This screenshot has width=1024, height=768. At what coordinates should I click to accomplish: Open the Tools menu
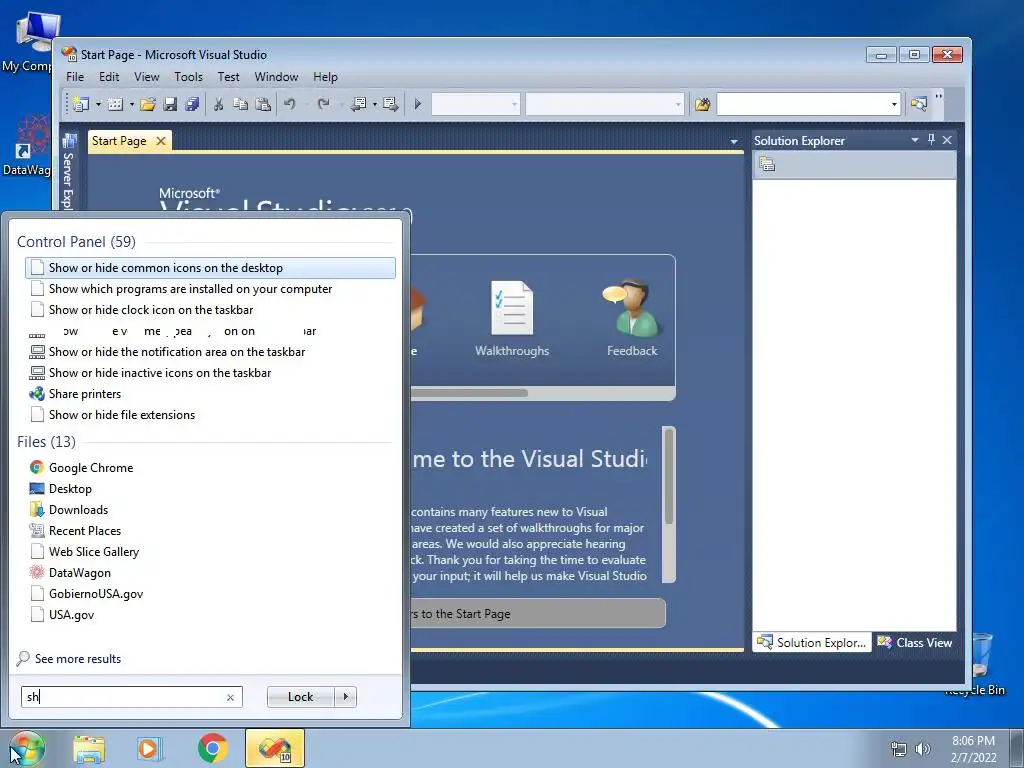point(188,77)
